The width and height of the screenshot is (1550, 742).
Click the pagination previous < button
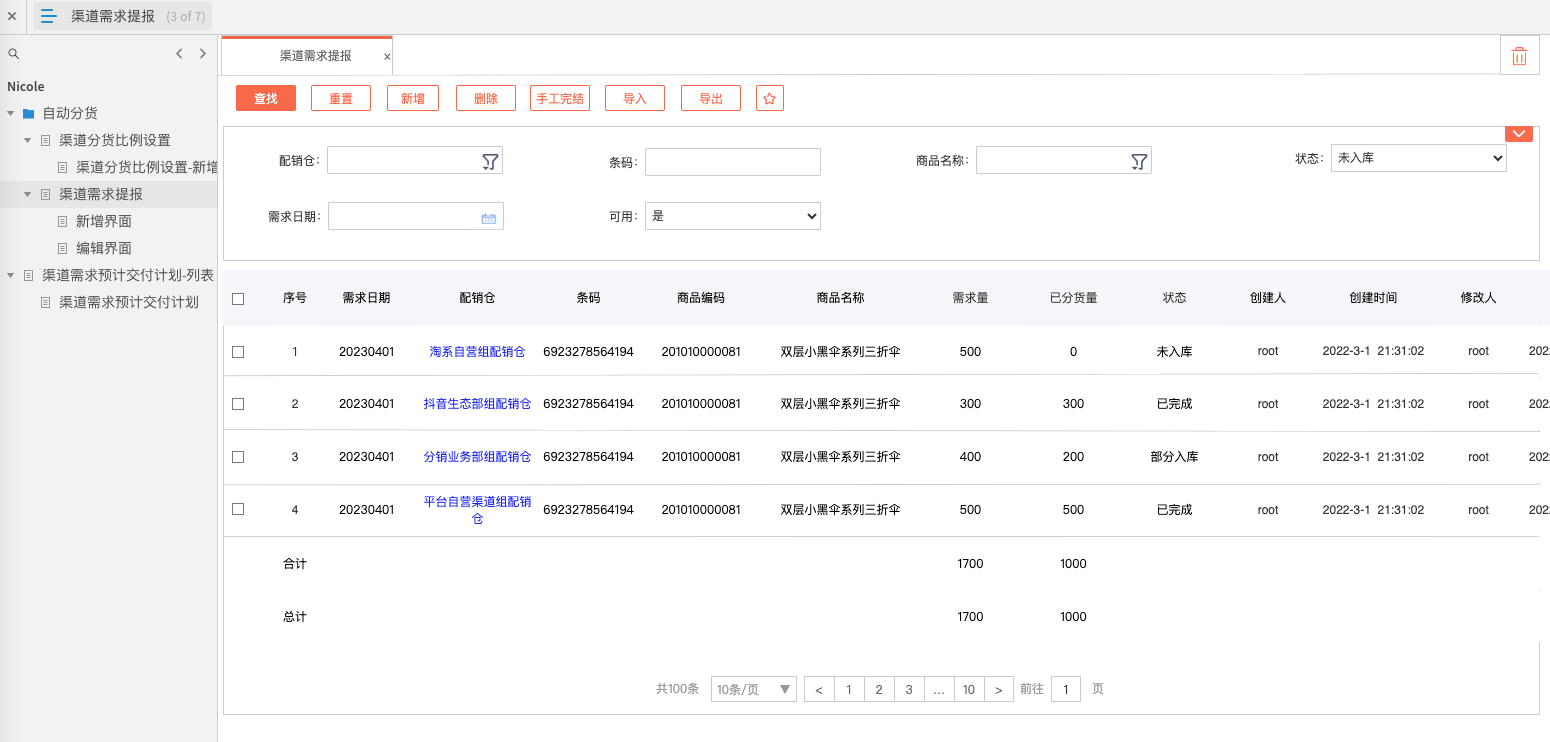point(819,689)
